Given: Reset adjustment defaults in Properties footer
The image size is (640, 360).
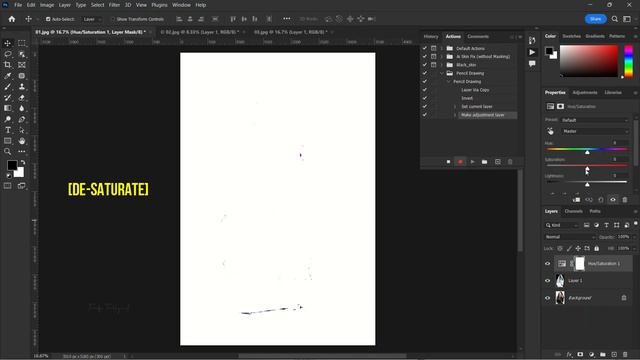Looking at the screenshot, I should pos(601,200).
